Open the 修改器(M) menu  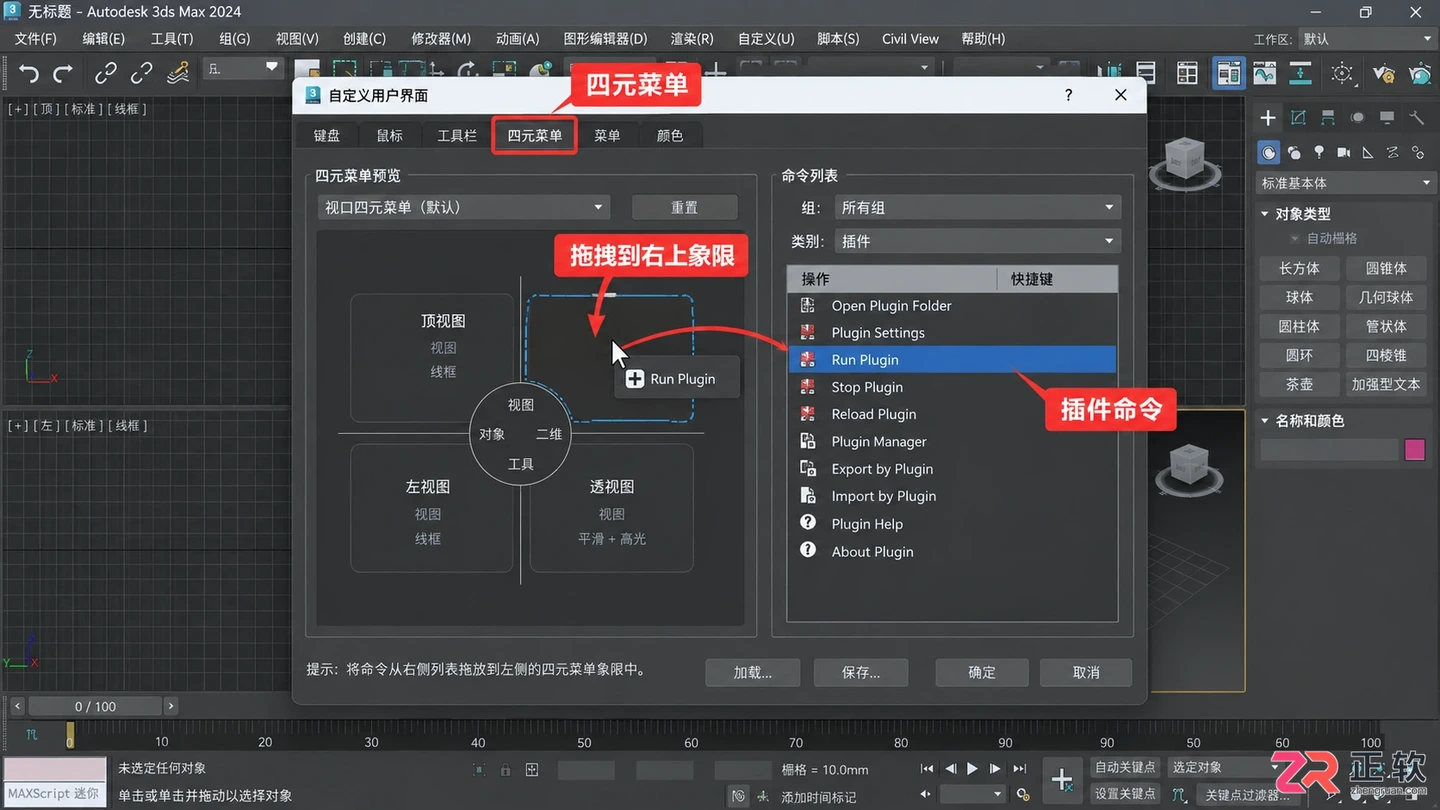point(441,39)
